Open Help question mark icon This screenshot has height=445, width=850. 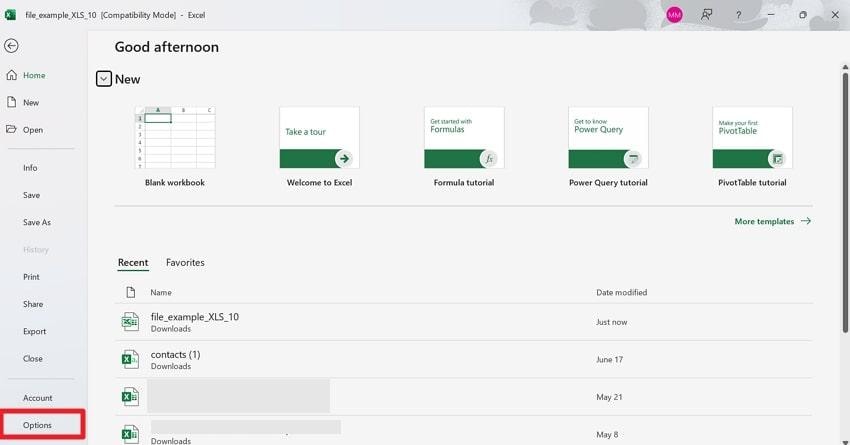click(738, 15)
